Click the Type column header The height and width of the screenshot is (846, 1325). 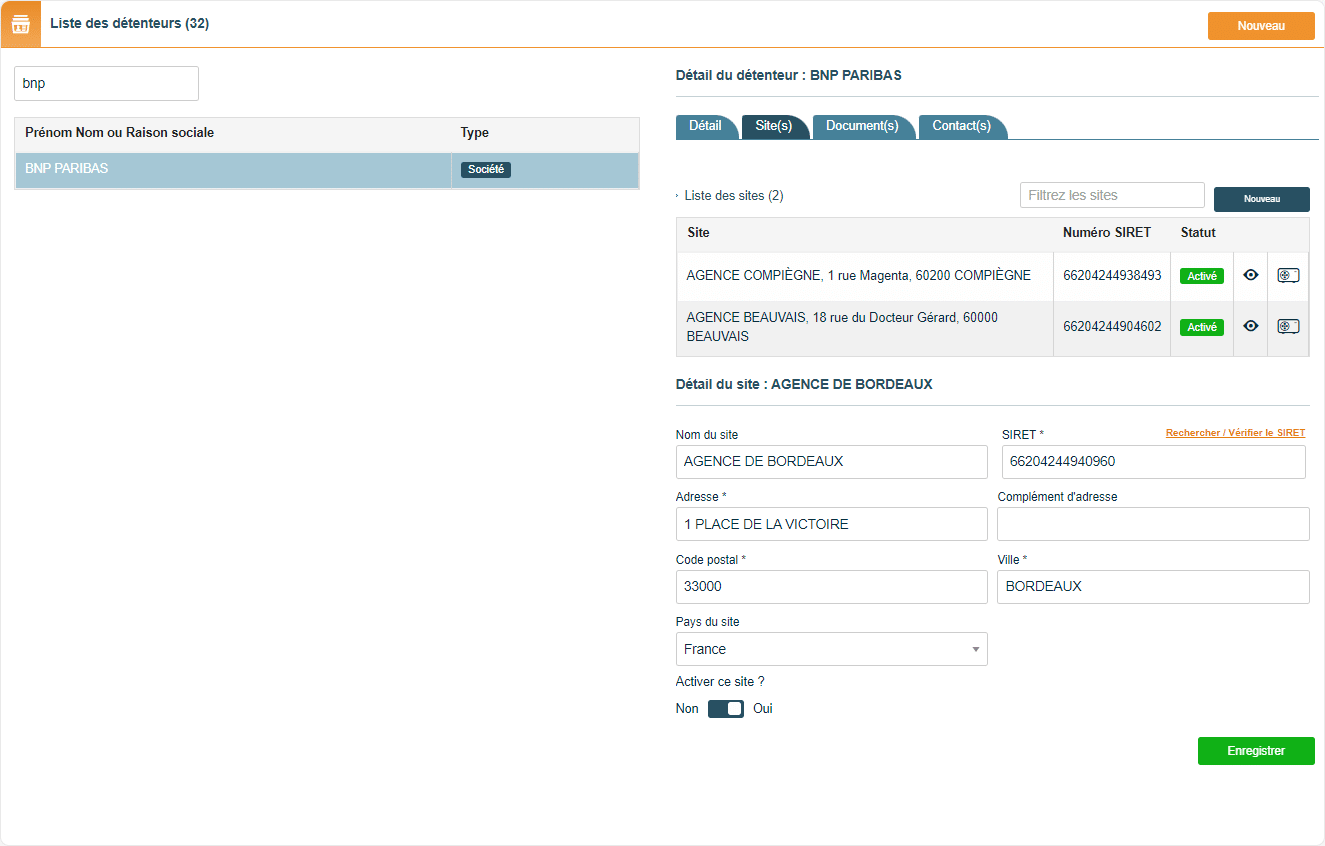click(475, 133)
